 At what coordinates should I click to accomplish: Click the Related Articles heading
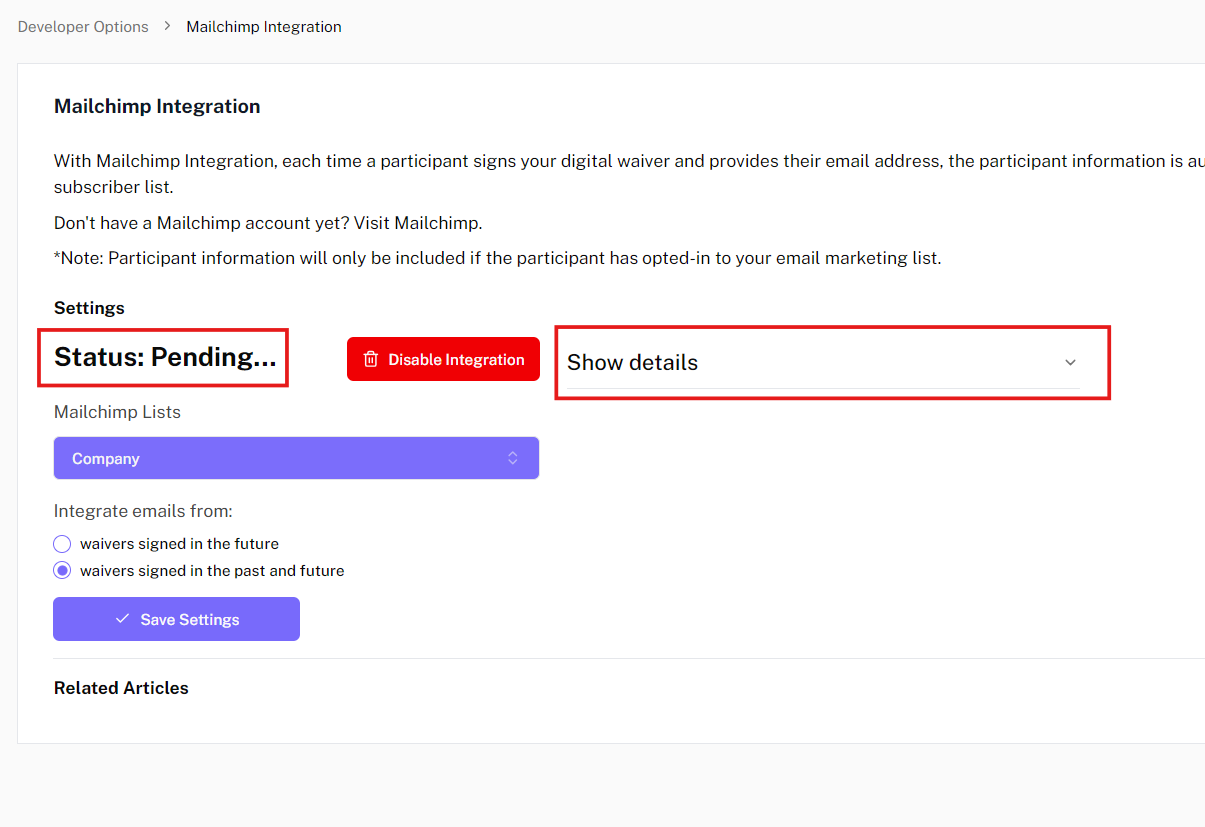pos(121,688)
